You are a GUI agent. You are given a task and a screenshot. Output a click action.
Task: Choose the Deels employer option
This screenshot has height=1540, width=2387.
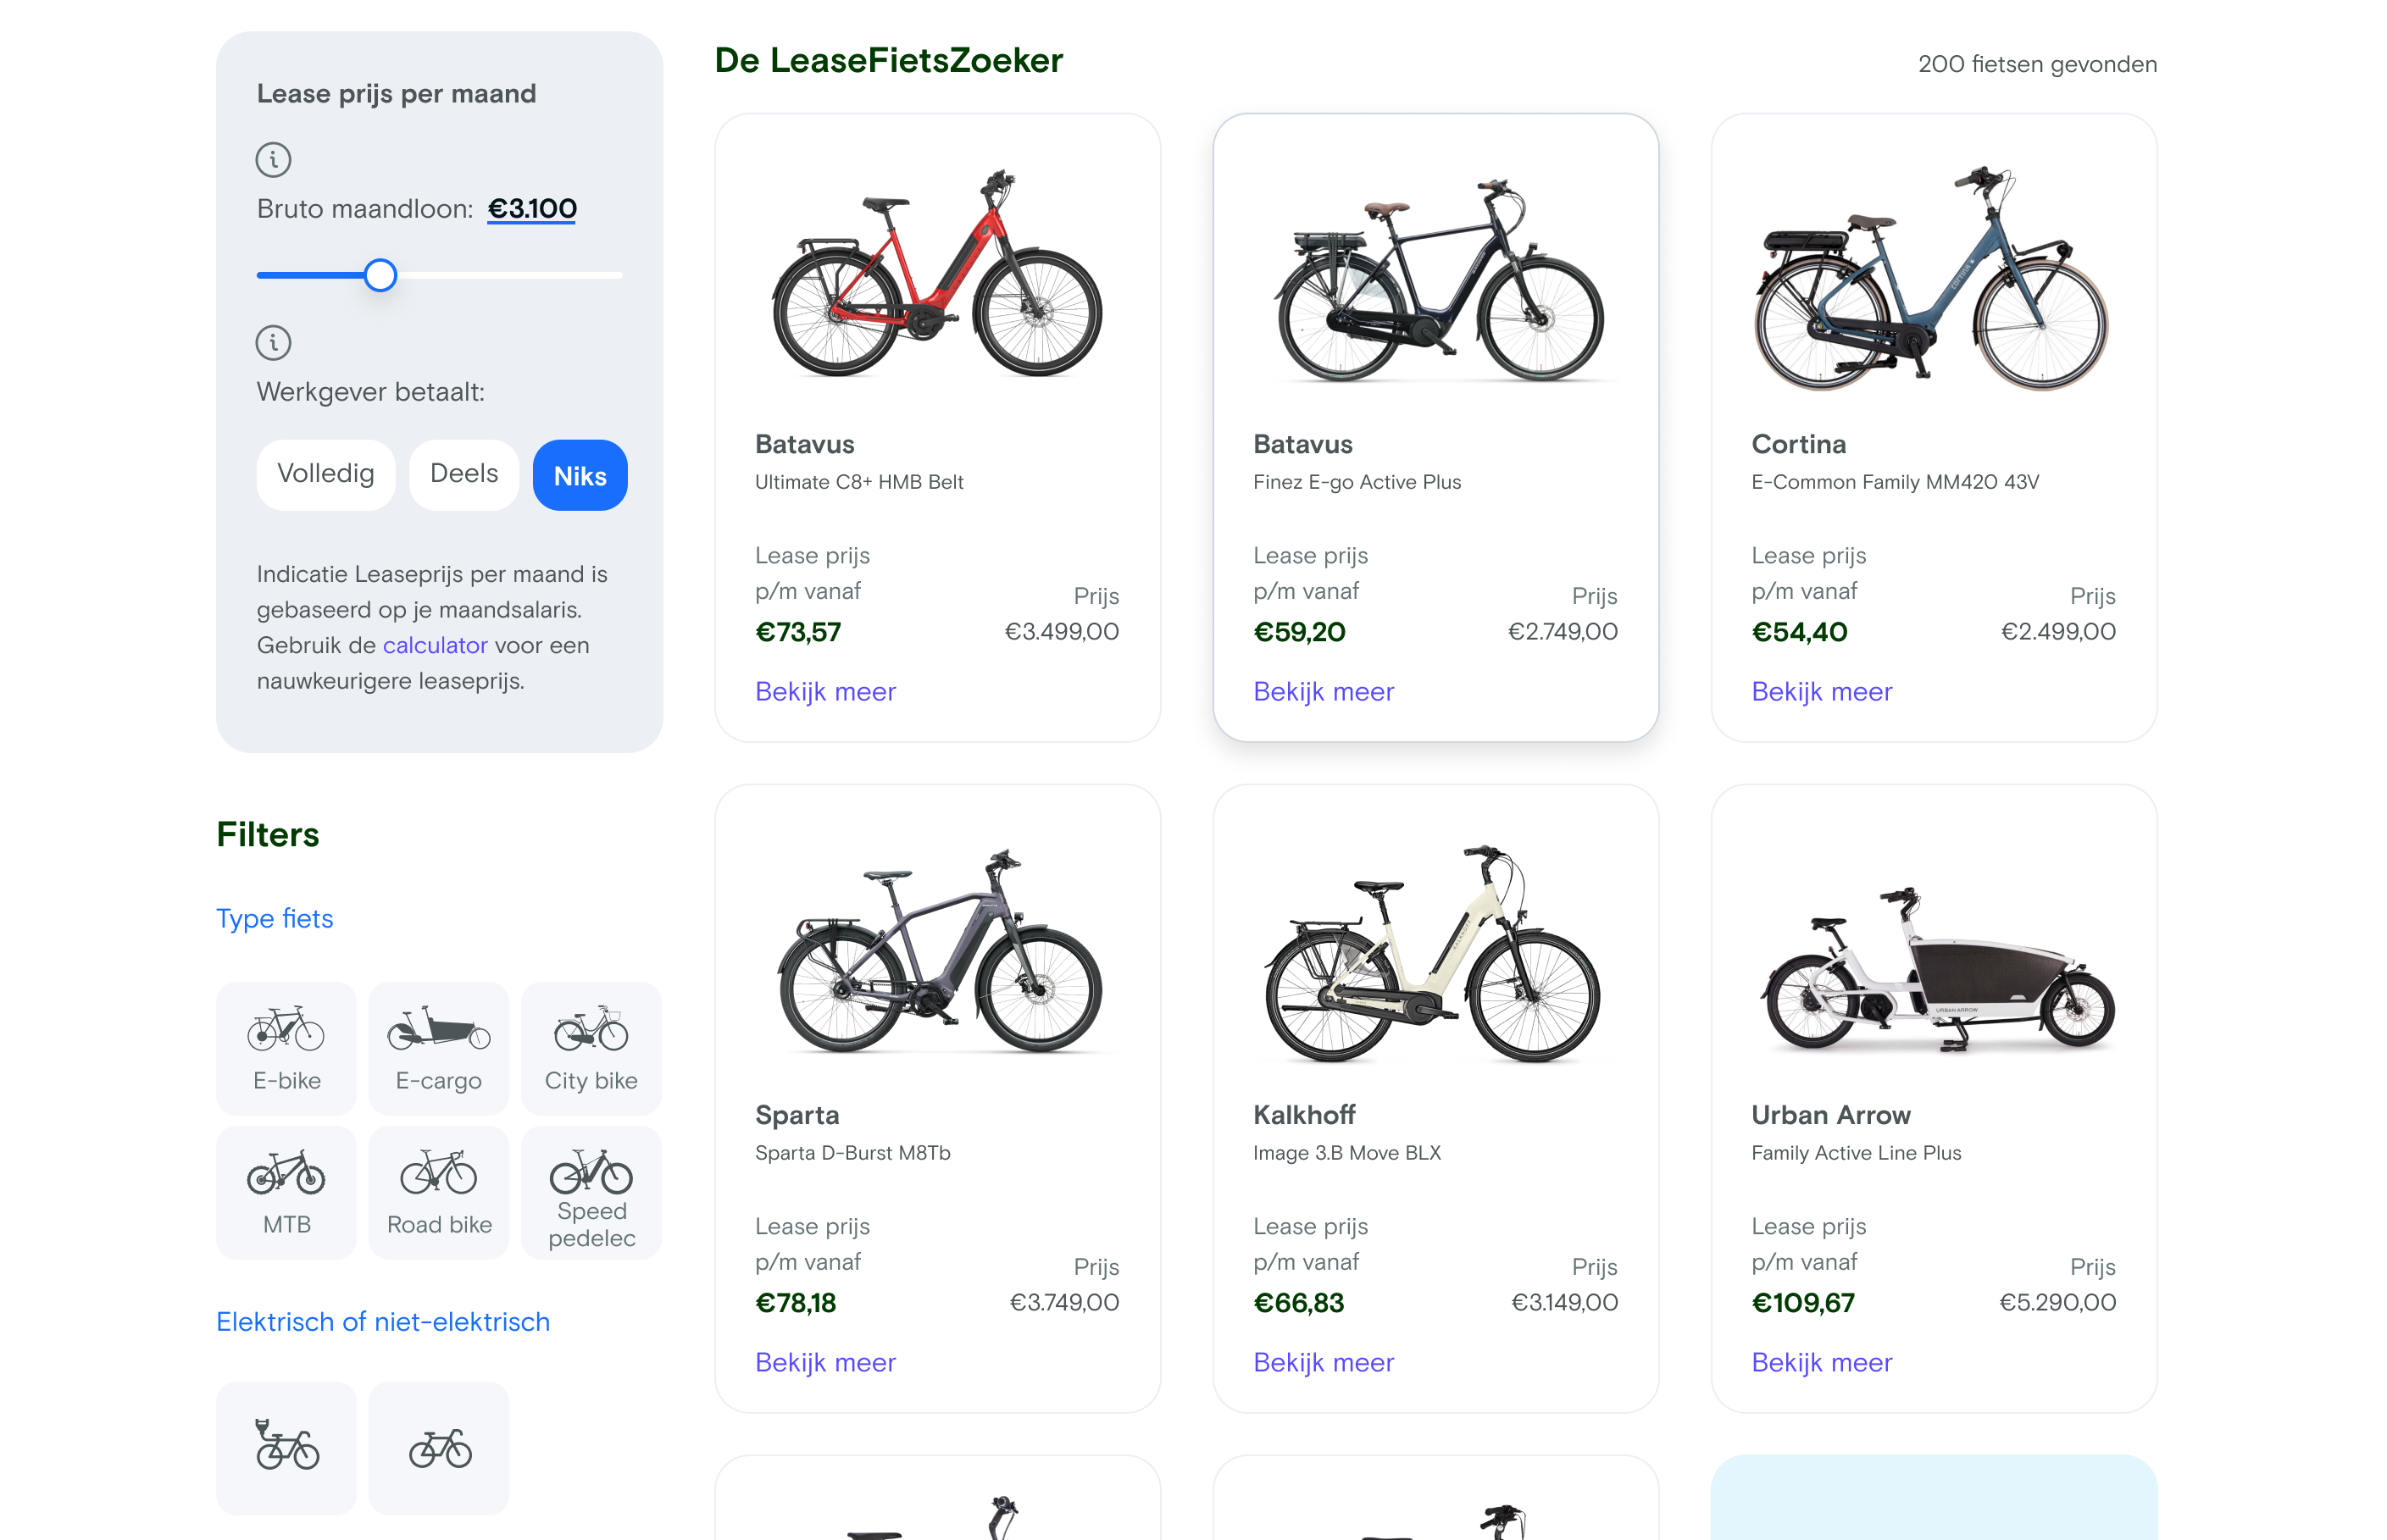pyautogui.click(x=463, y=474)
